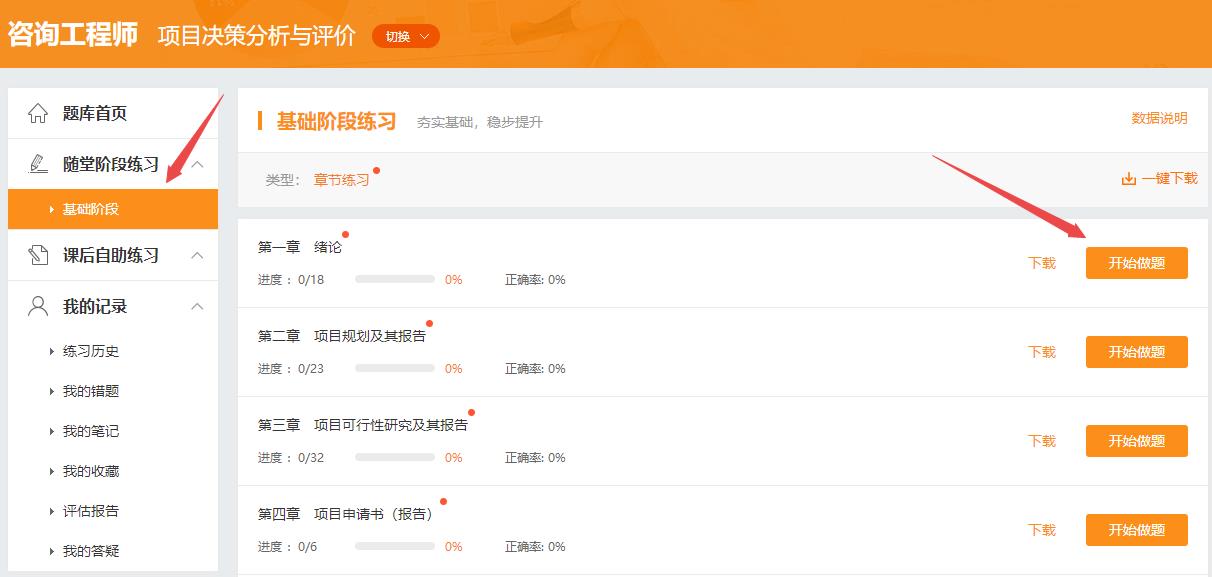
Task: Click the house icon beside 题库首页
Action: [38, 113]
